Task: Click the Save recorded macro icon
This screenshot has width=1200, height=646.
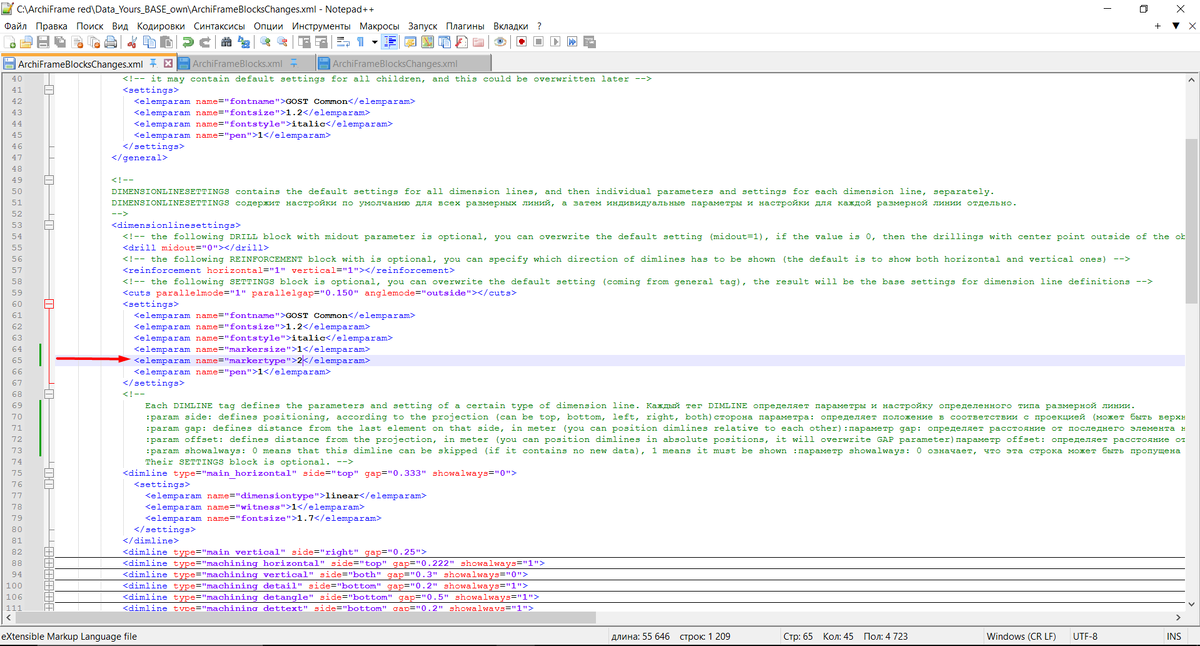Action: click(589, 42)
